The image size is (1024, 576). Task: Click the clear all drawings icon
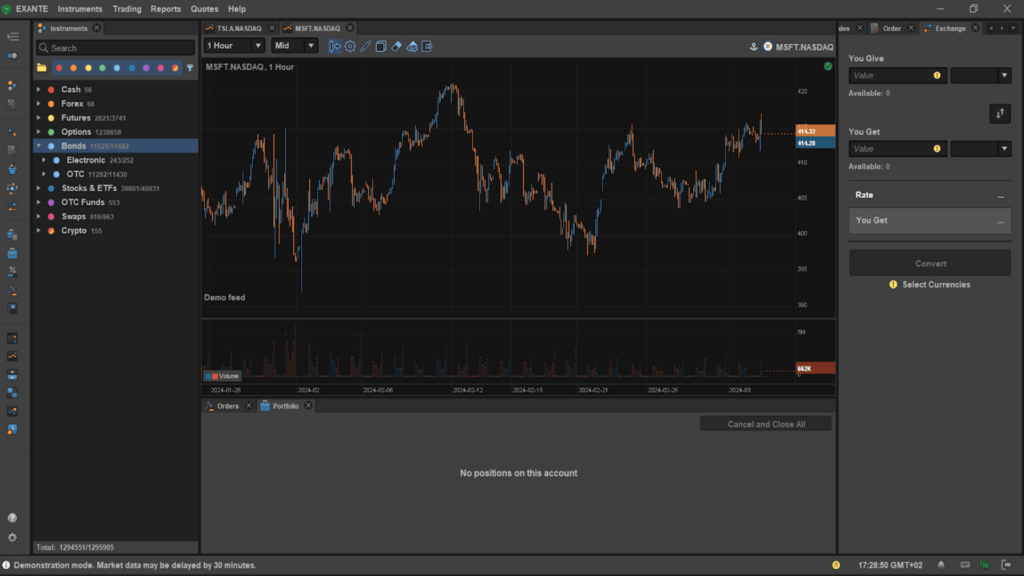pos(412,46)
